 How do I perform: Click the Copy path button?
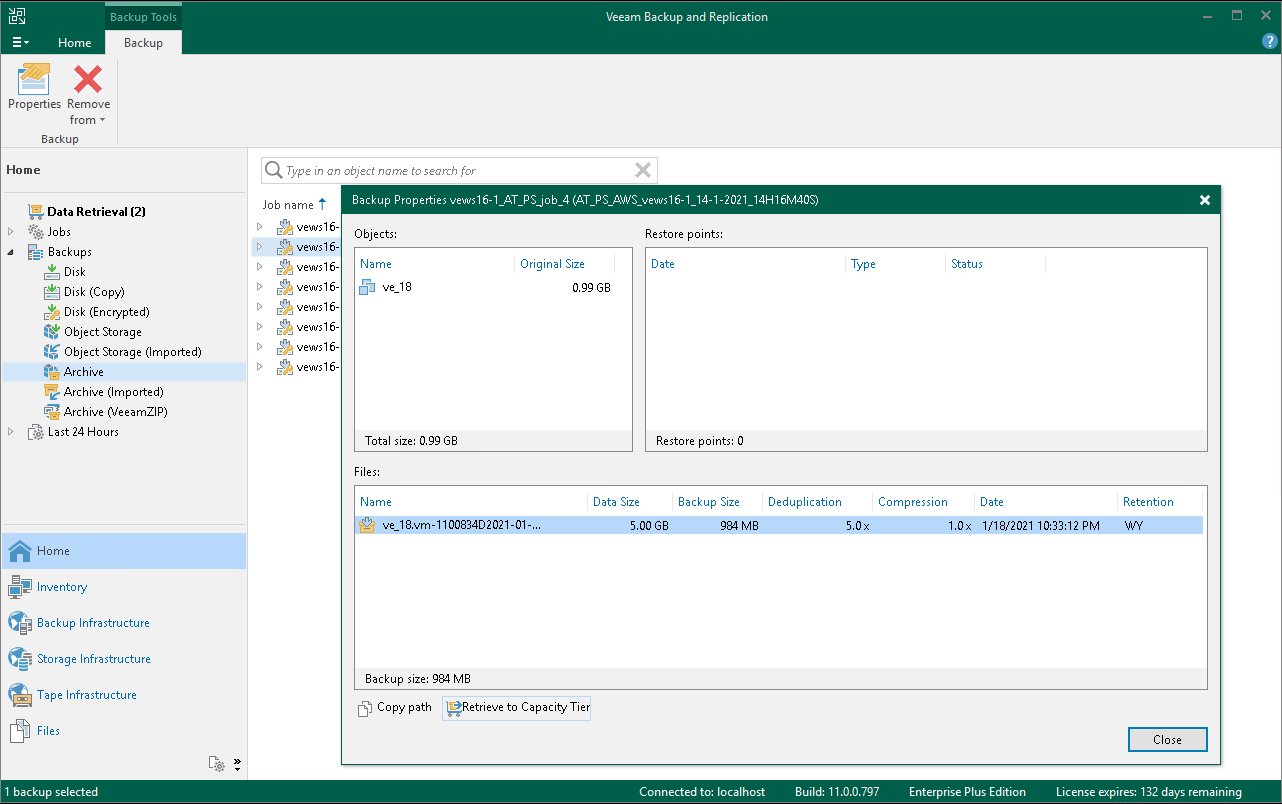[x=395, y=708]
